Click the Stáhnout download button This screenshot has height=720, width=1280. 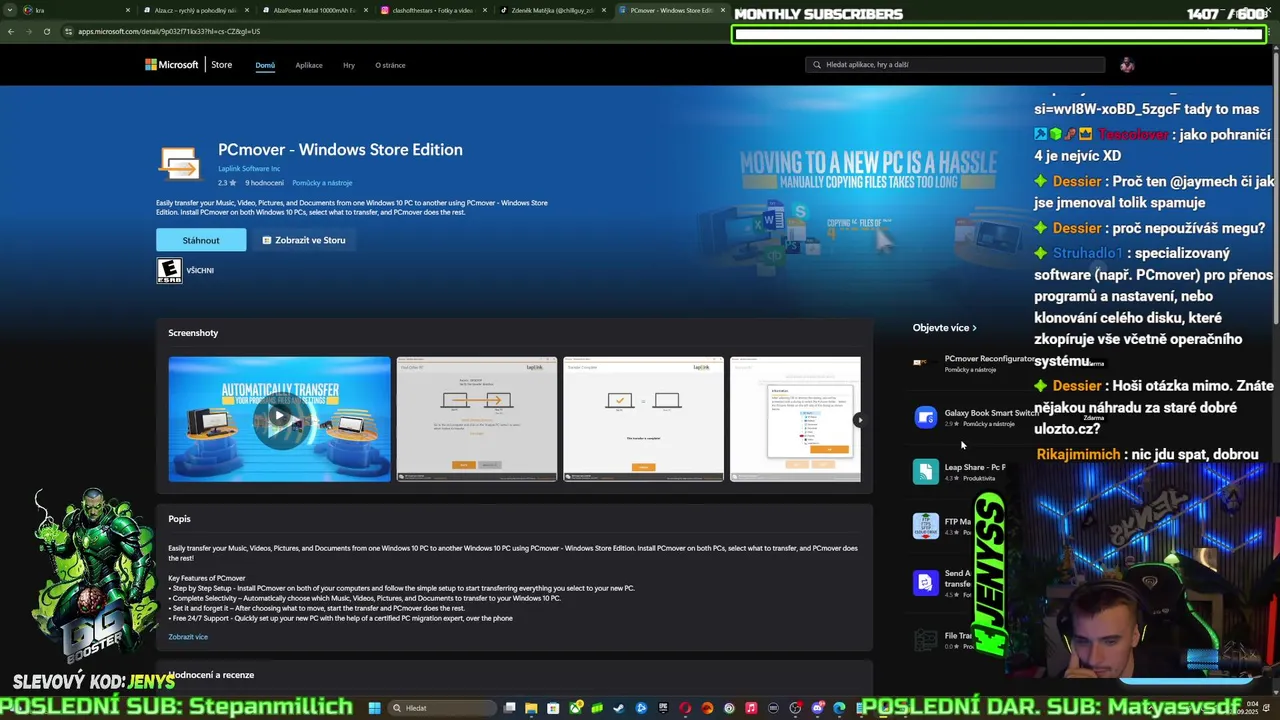coord(201,240)
